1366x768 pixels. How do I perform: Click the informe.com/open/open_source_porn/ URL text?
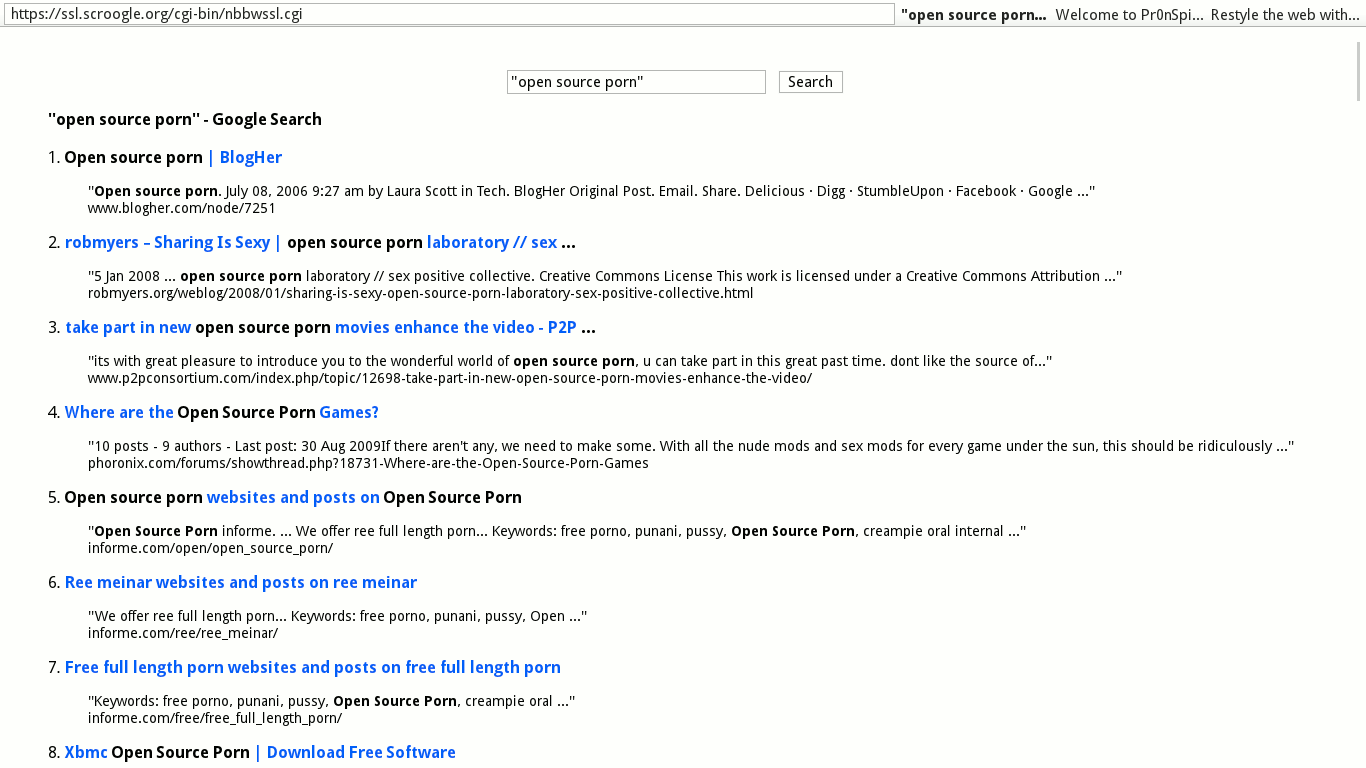211,548
